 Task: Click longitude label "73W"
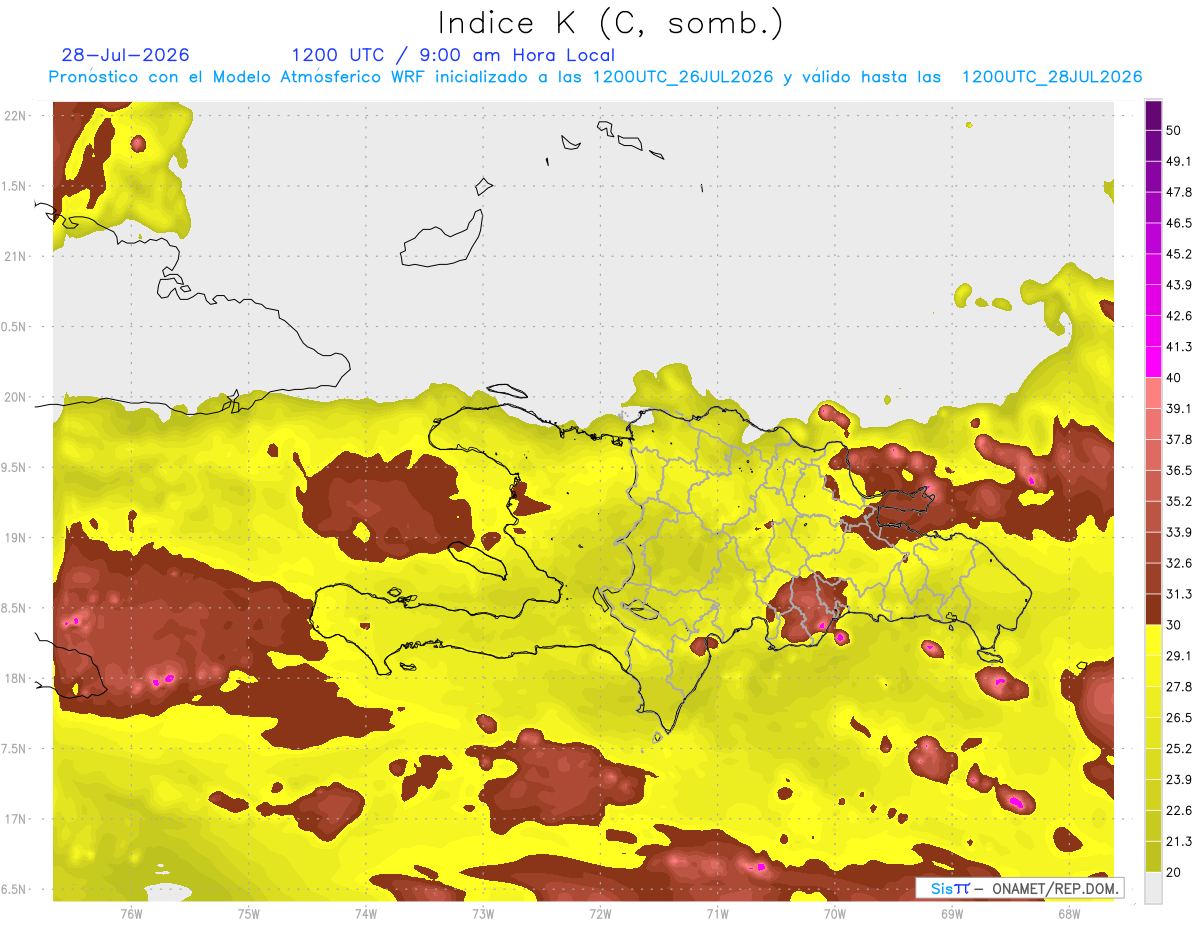coord(483,913)
